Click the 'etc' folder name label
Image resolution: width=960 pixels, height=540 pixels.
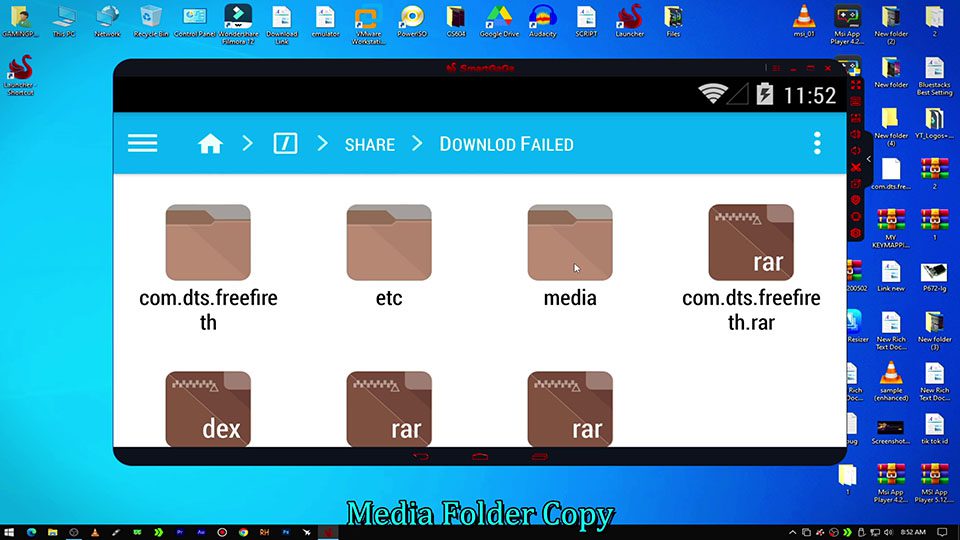click(x=389, y=298)
